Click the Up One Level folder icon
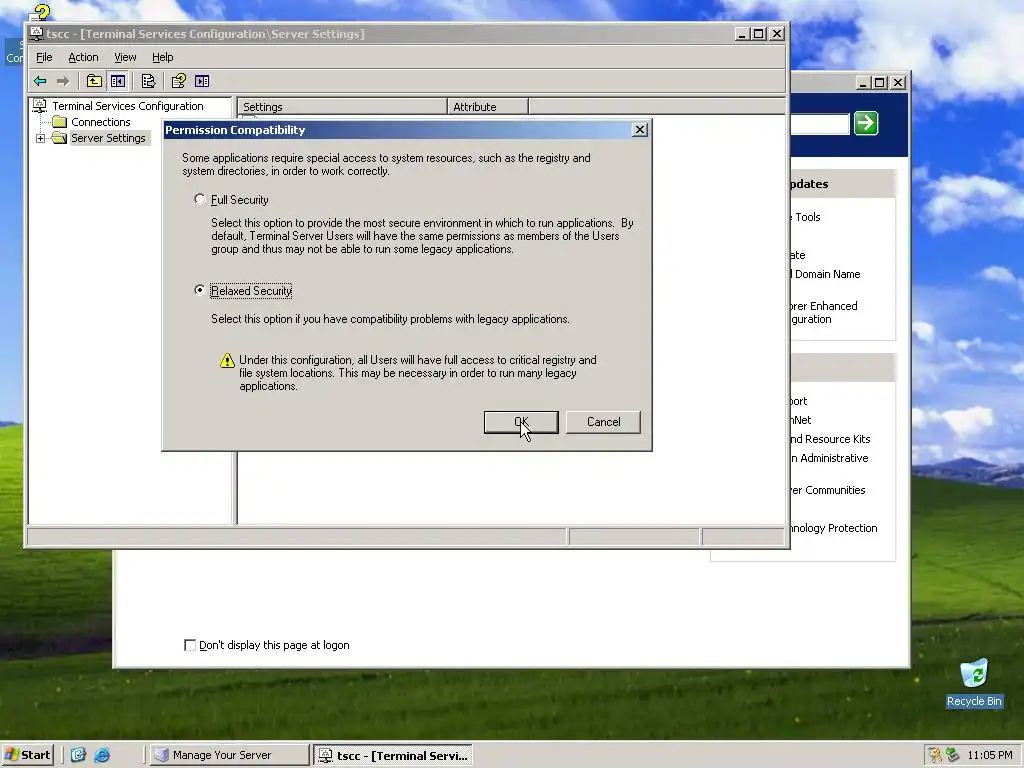 pyautogui.click(x=94, y=81)
